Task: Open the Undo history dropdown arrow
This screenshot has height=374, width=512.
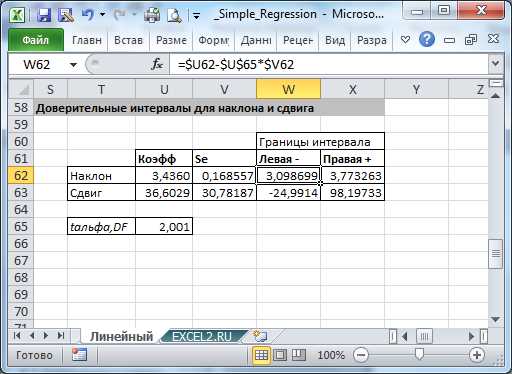Action: tap(103, 15)
